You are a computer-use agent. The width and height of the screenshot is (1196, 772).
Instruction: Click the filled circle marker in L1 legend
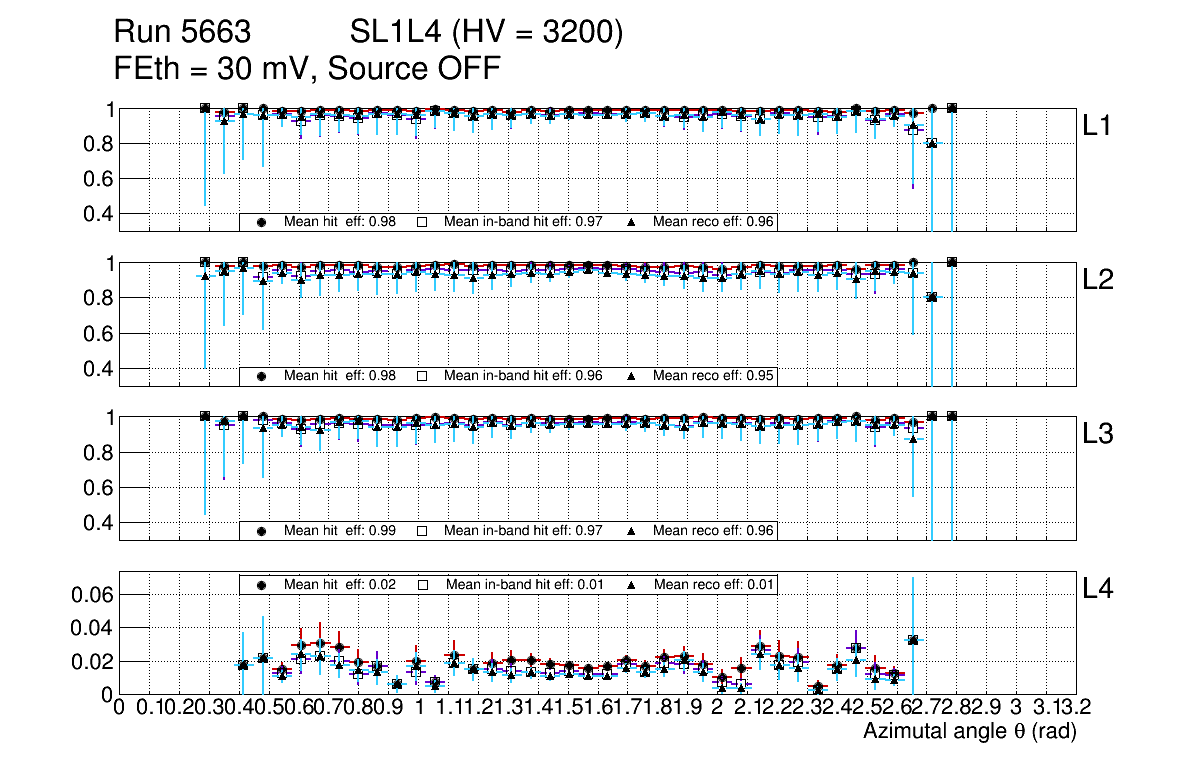pos(262,222)
